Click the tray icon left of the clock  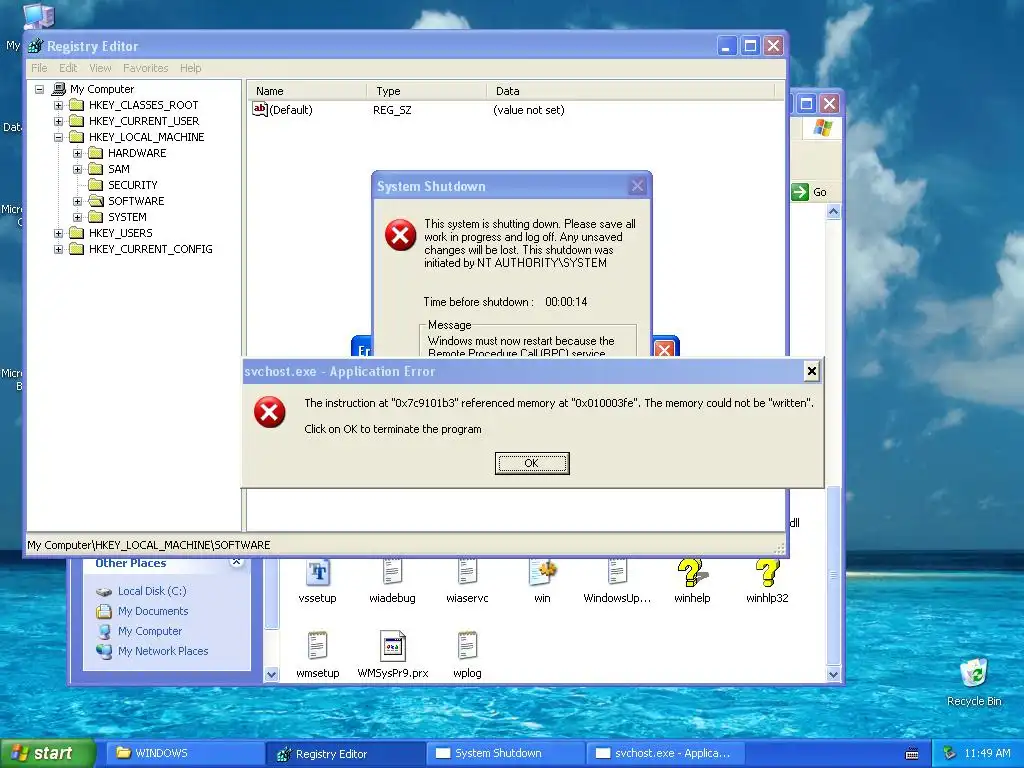(950, 753)
